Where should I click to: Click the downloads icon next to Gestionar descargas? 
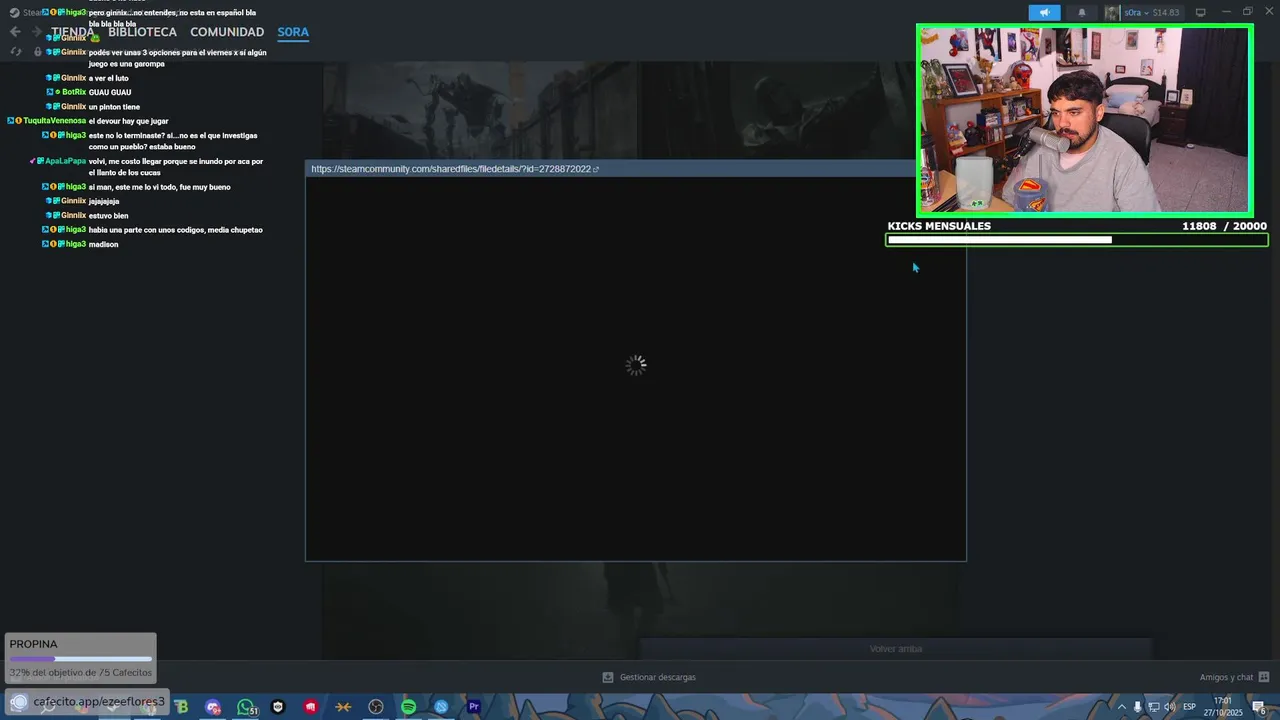click(608, 677)
